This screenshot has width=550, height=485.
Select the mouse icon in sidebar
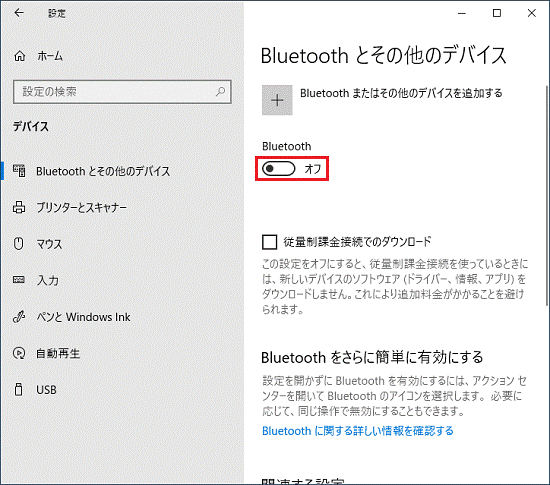19,243
